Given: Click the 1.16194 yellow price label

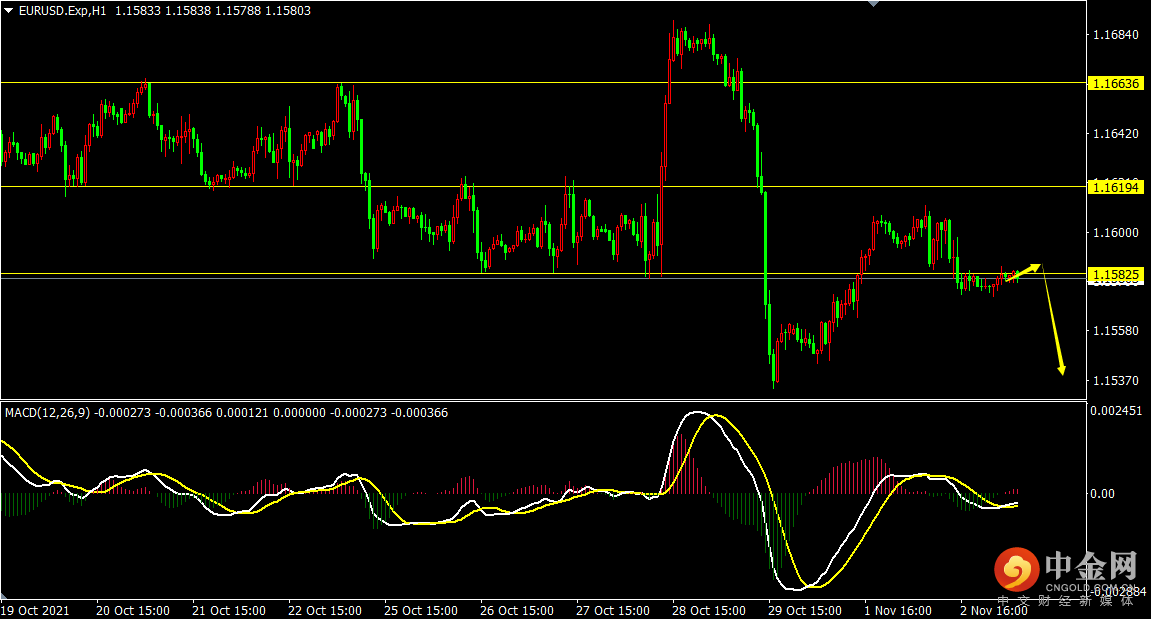Looking at the screenshot, I should [x=1116, y=188].
